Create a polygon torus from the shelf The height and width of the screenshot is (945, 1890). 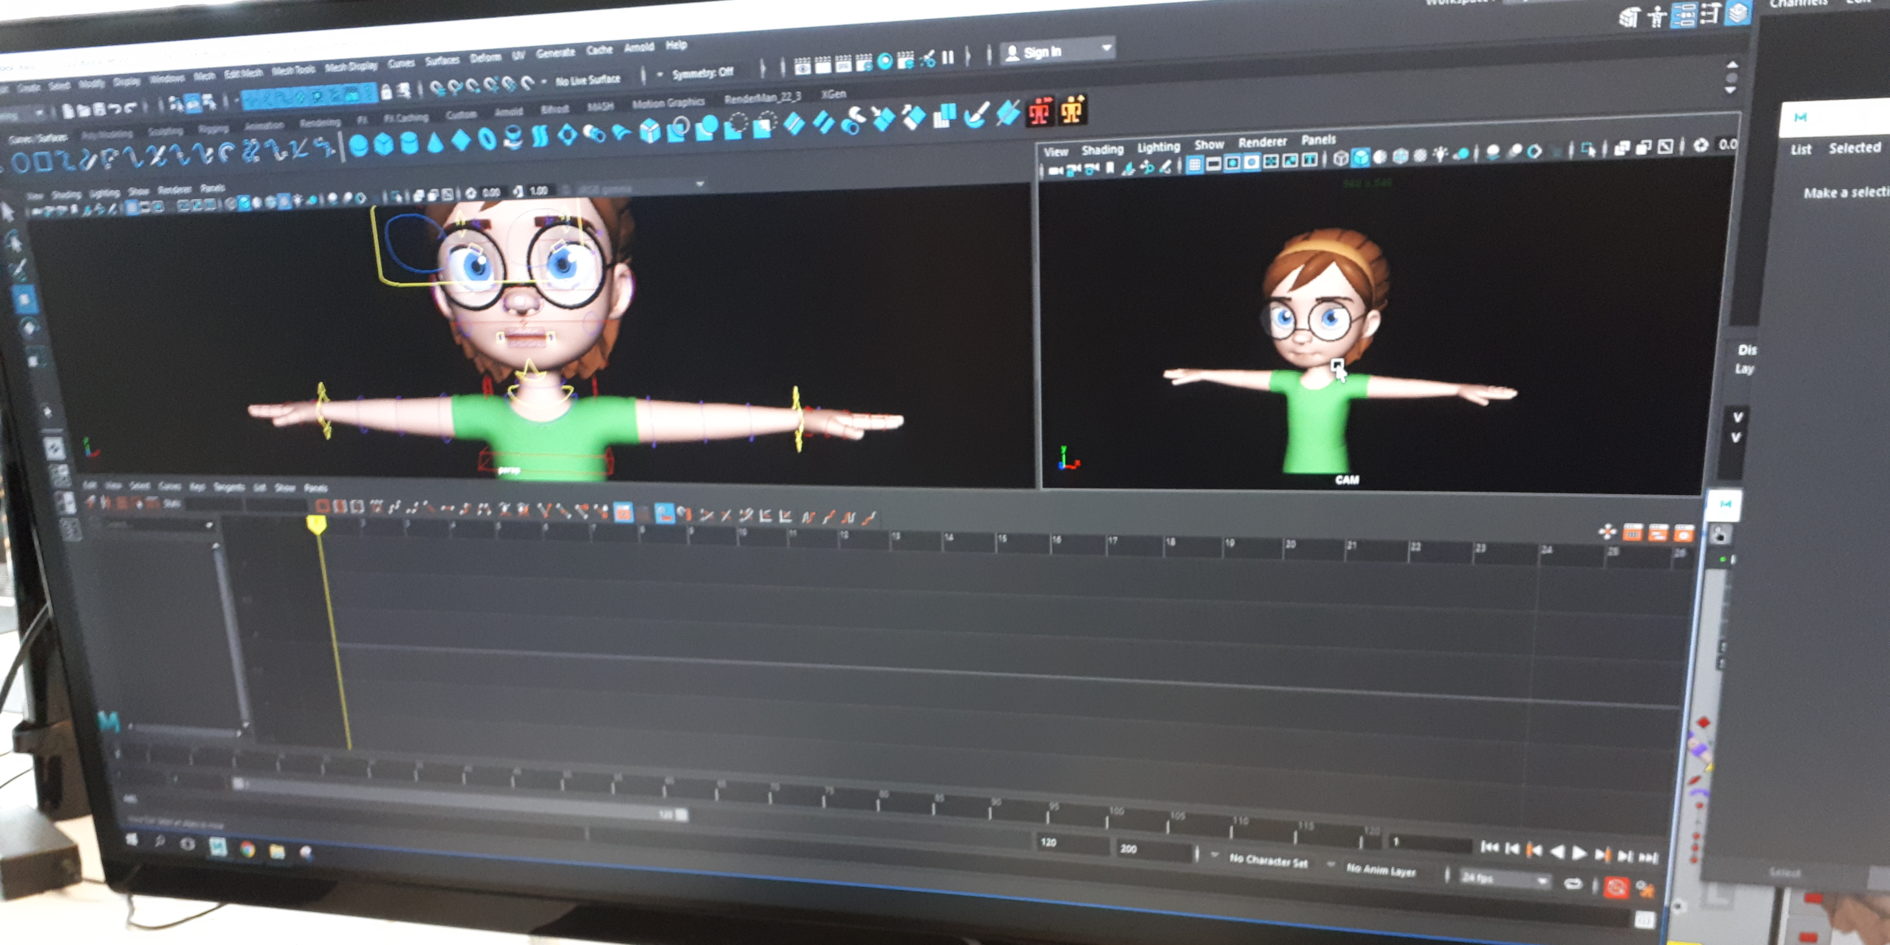point(487,139)
